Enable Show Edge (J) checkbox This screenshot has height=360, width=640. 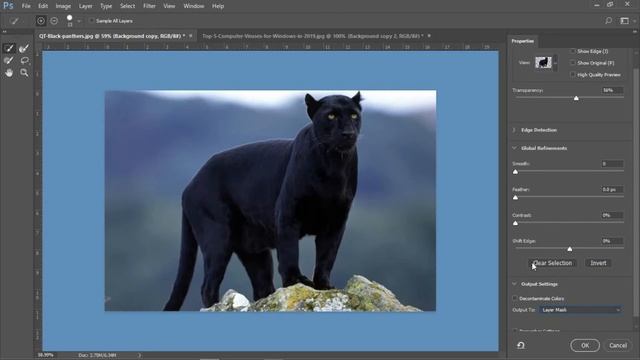pyautogui.click(x=573, y=51)
